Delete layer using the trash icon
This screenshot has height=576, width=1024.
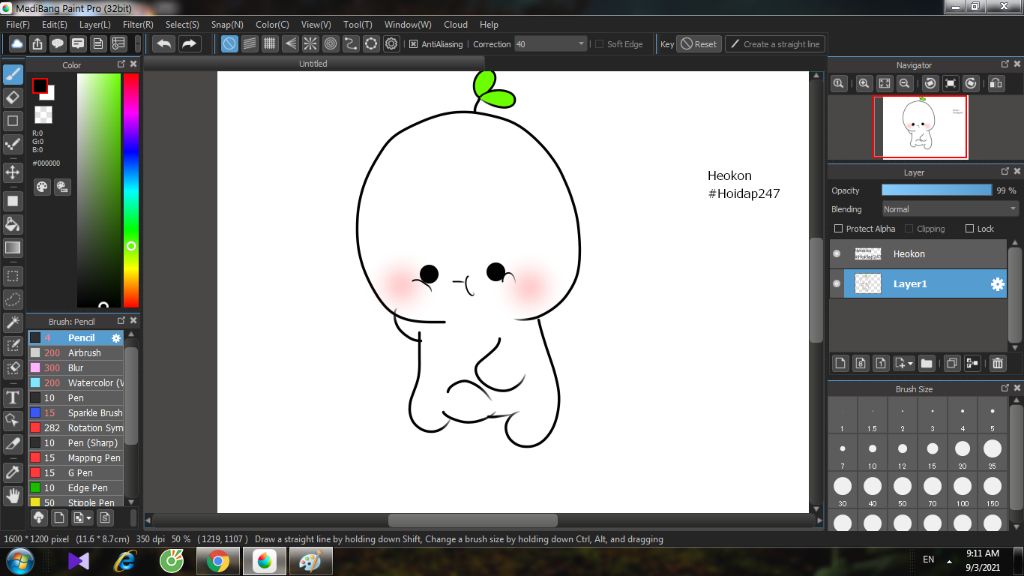pyautogui.click(x=997, y=363)
